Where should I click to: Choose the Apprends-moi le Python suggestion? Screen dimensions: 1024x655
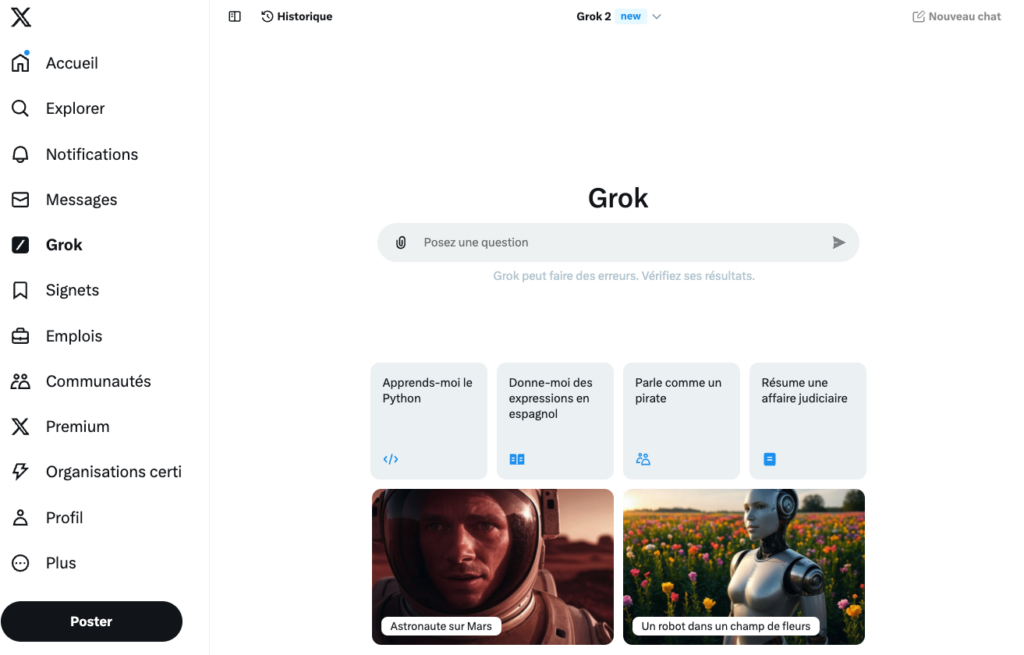pyautogui.click(x=429, y=420)
